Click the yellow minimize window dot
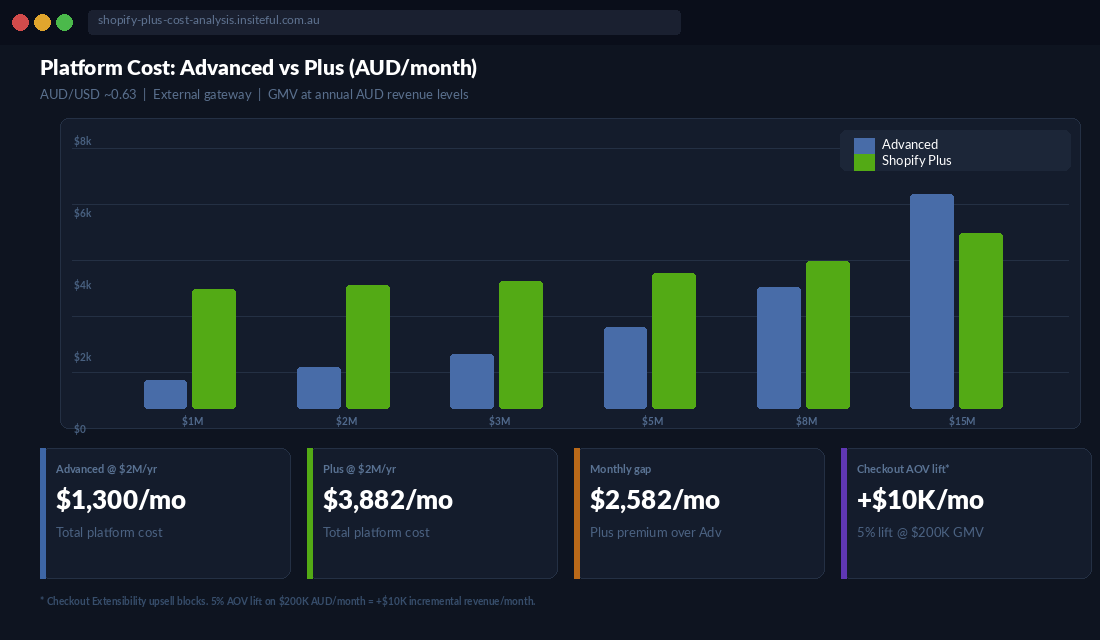 [42, 22]
